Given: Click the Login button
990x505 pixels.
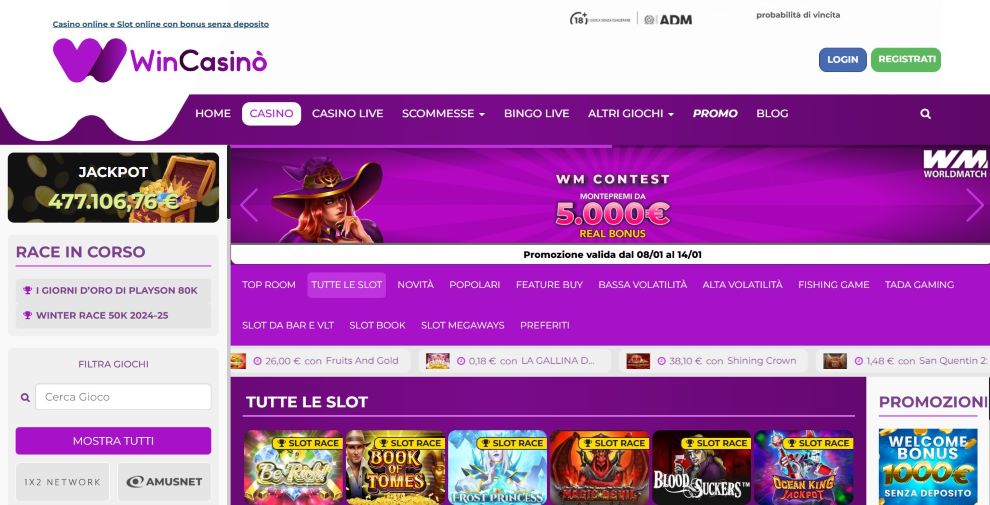Looking at the screenshot, I should click(842, 59).
